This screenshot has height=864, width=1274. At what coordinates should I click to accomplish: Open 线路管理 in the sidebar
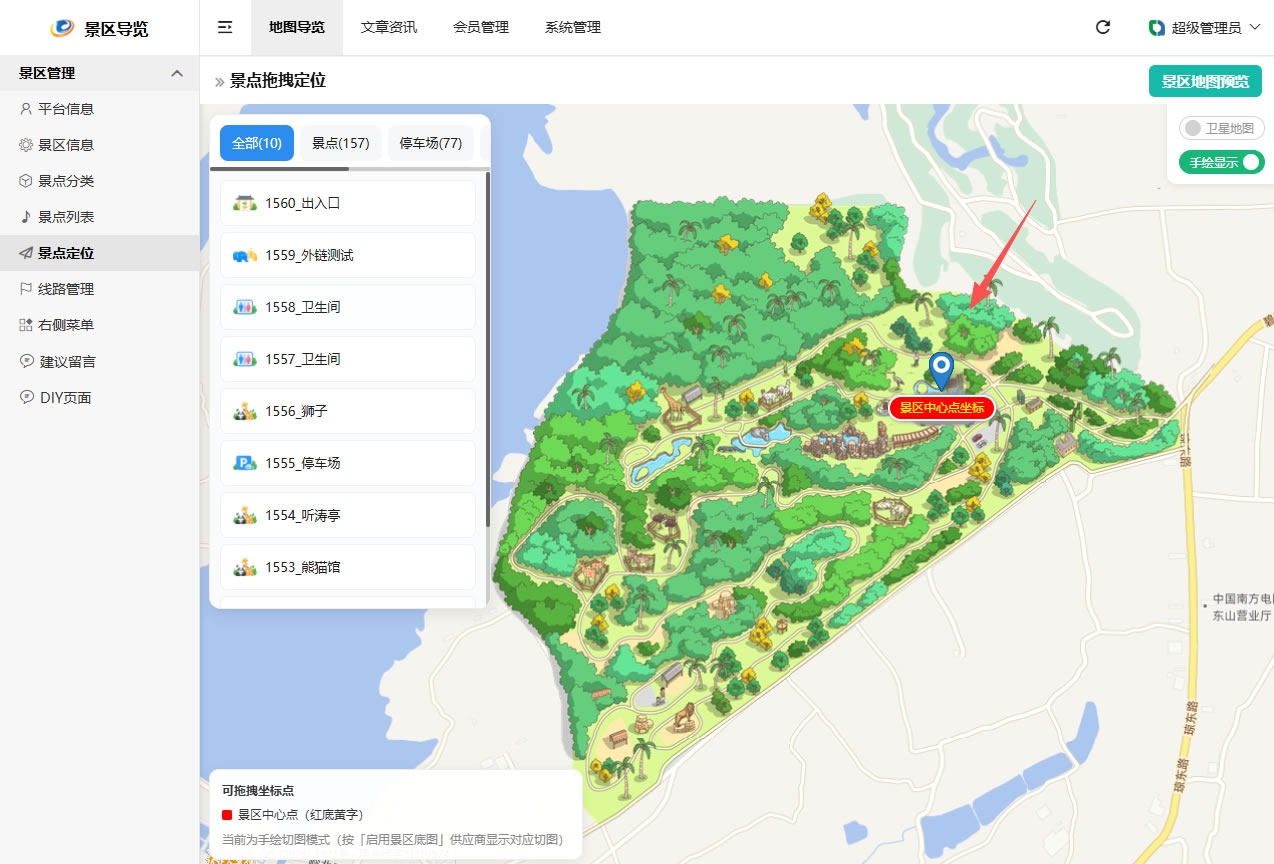click(x=100, y=289)
